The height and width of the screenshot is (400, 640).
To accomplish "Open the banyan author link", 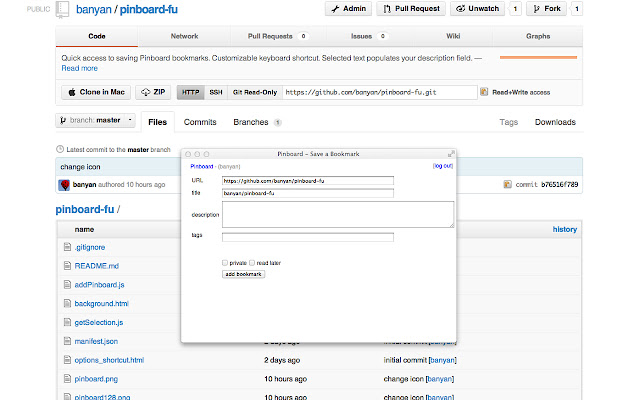I will (84, 184).
